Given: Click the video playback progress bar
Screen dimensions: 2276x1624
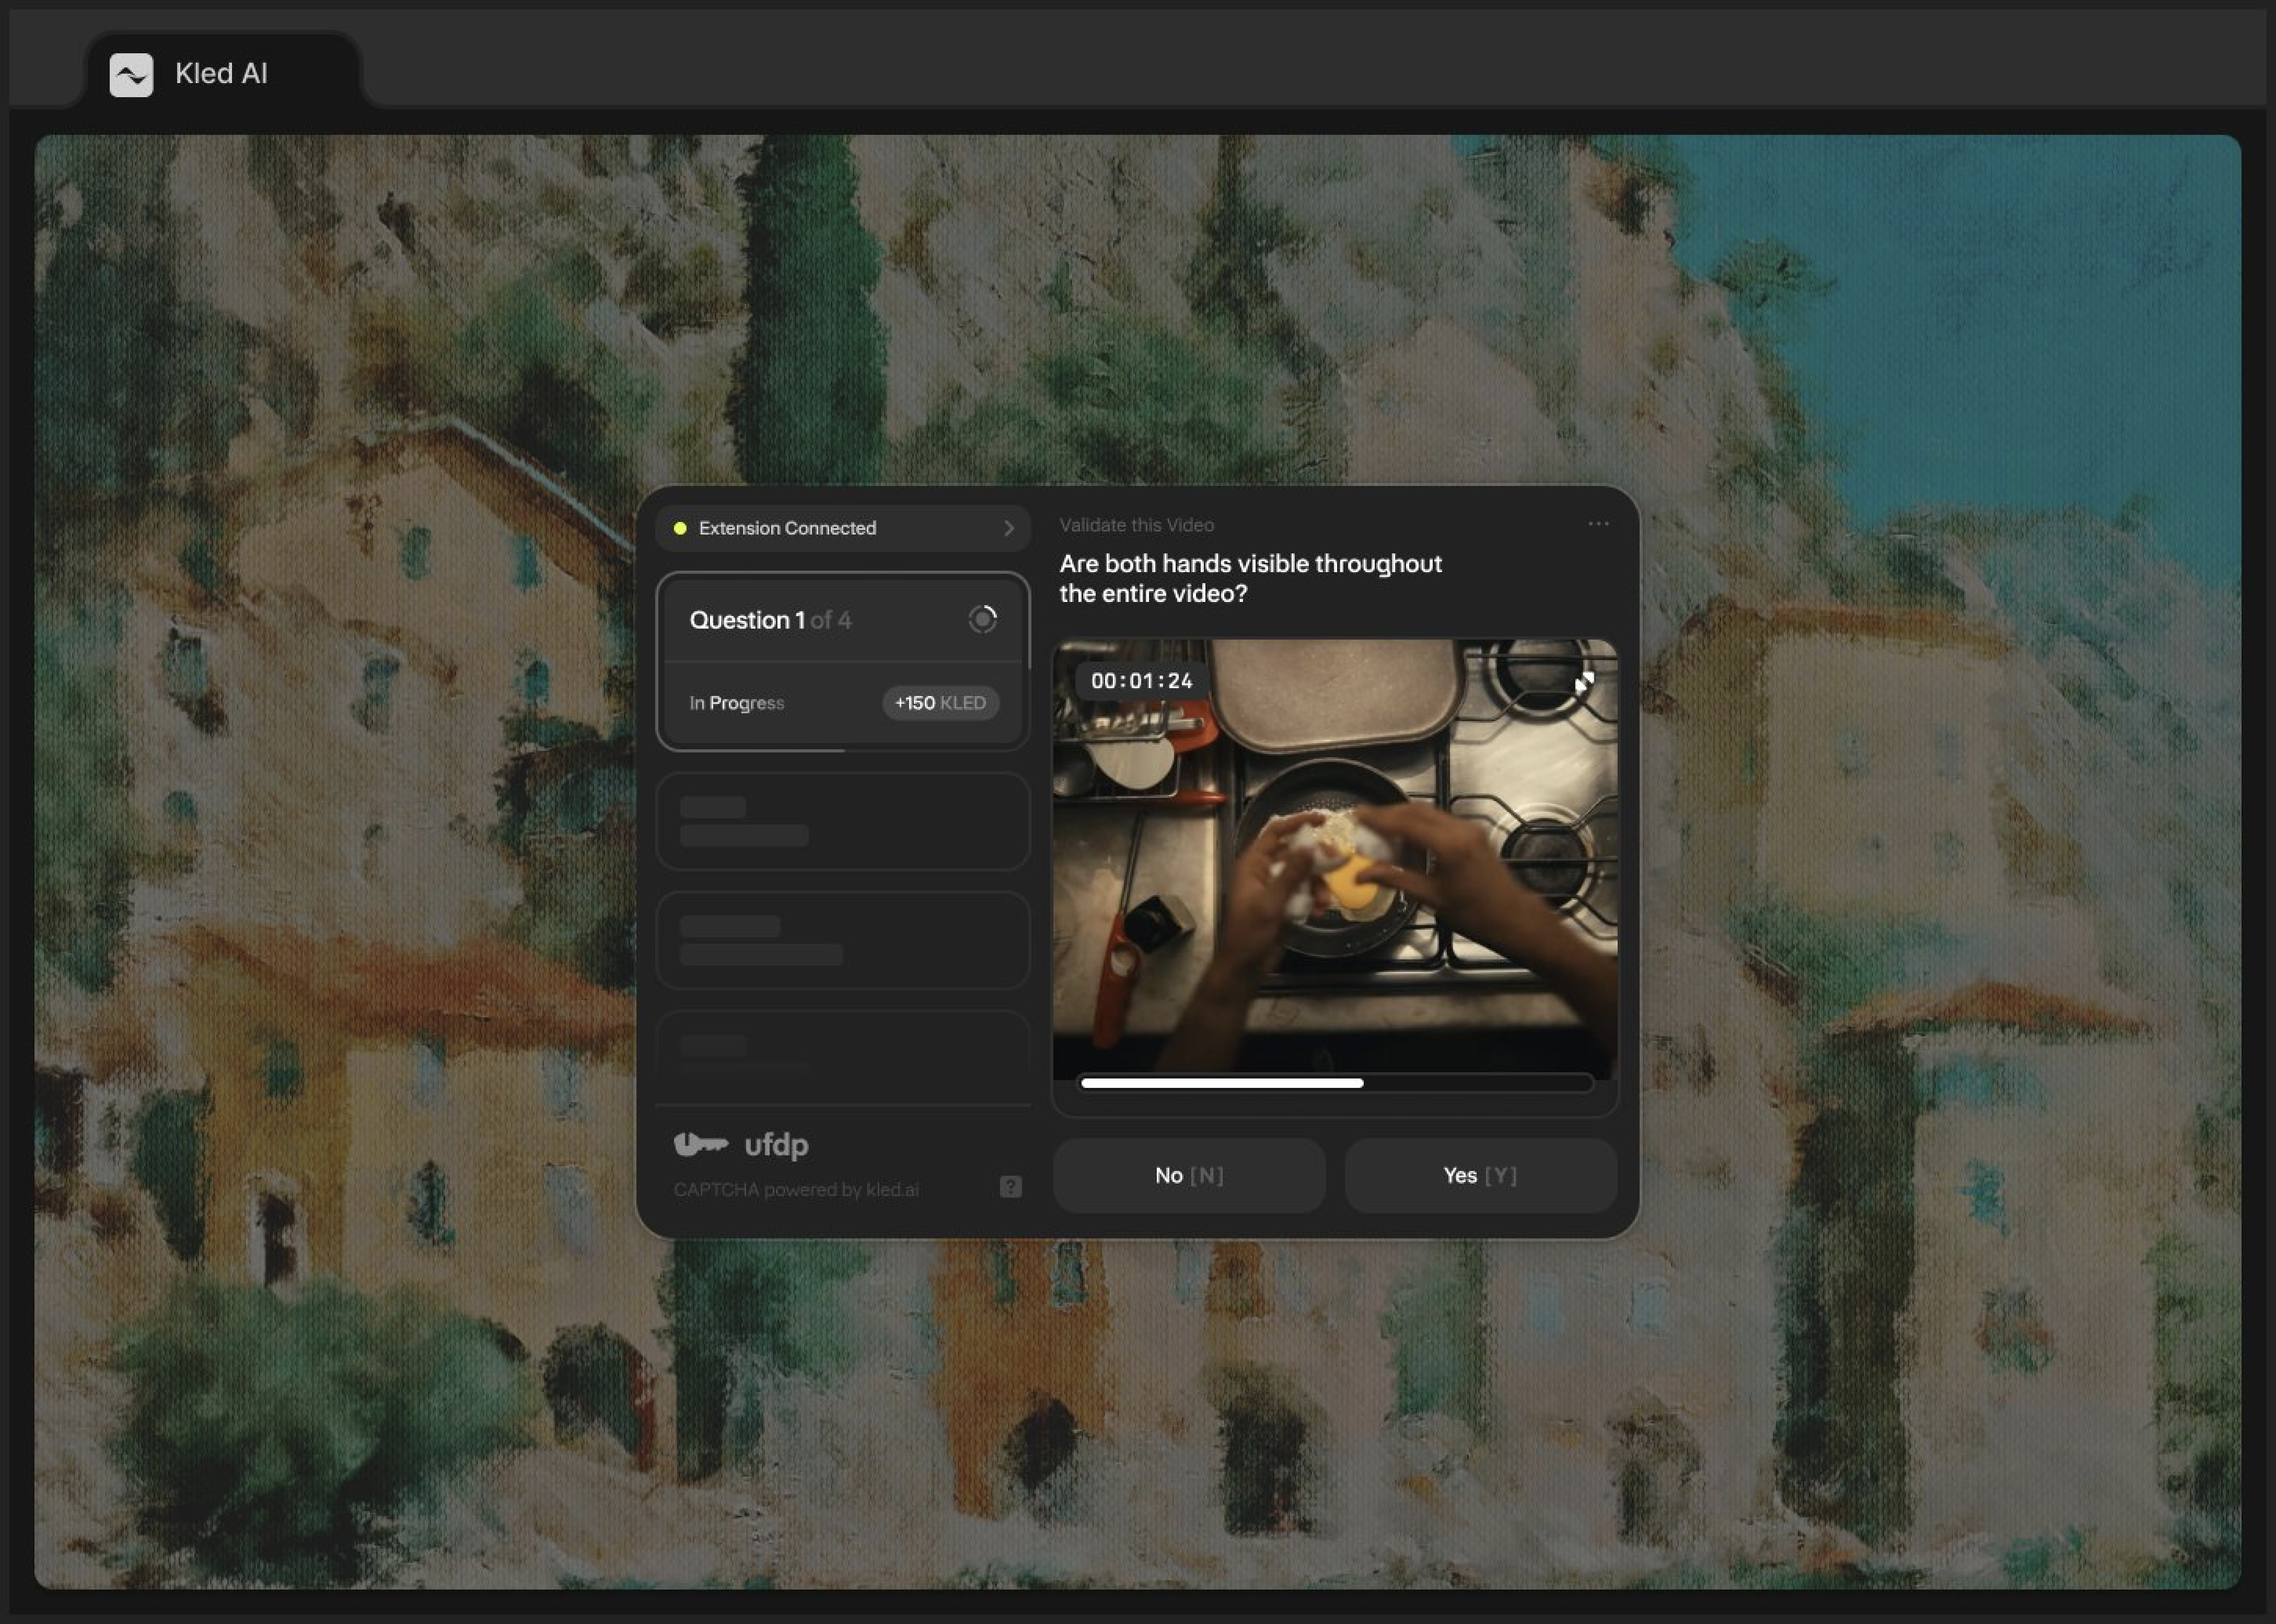Looking at the screenshot, I should click(x=1336, y=1083).
